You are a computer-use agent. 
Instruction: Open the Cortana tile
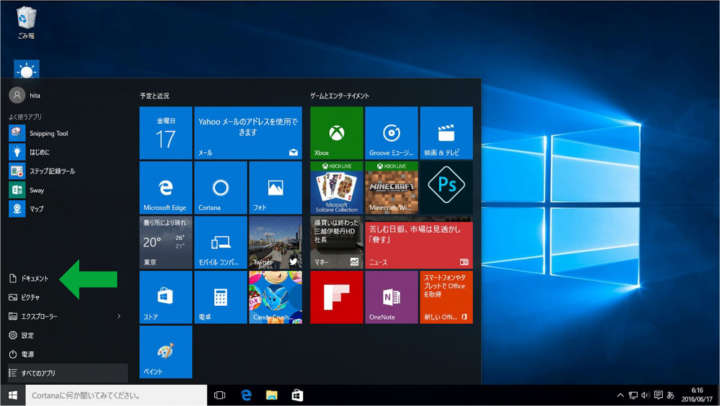point(220,188)
